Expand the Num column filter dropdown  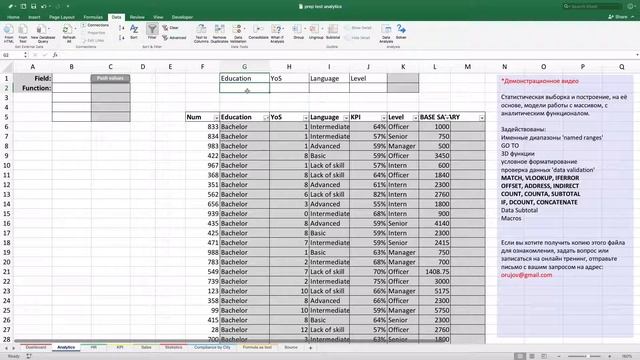click(216, 118)
